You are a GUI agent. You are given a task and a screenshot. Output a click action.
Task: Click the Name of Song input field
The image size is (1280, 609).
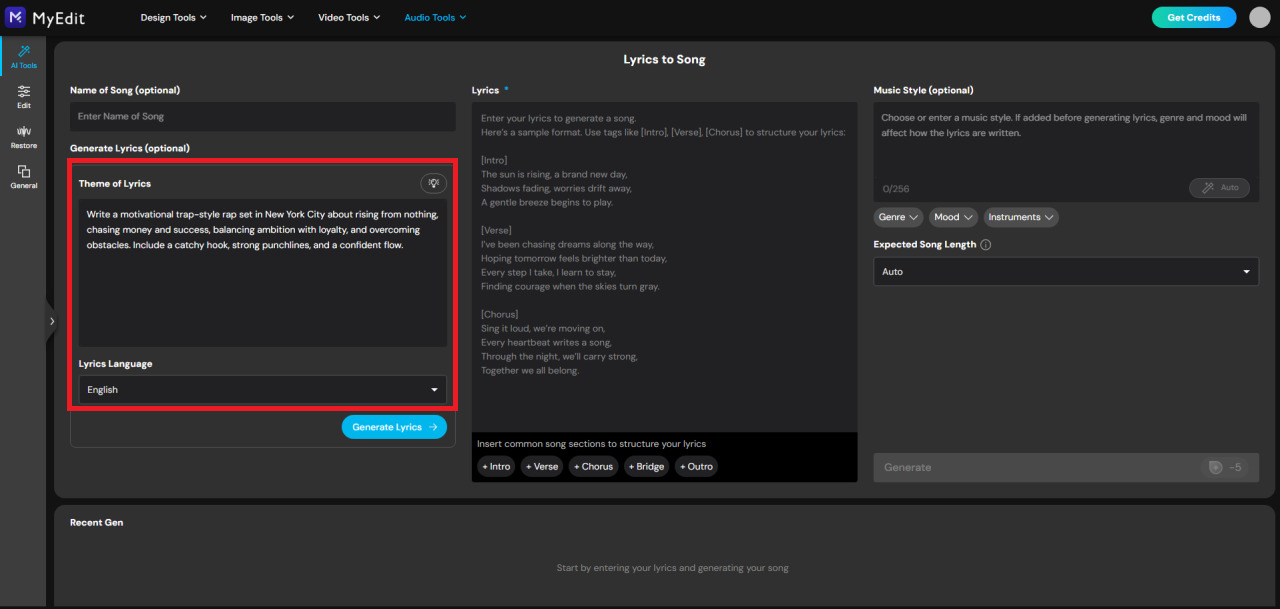point(262,116)
